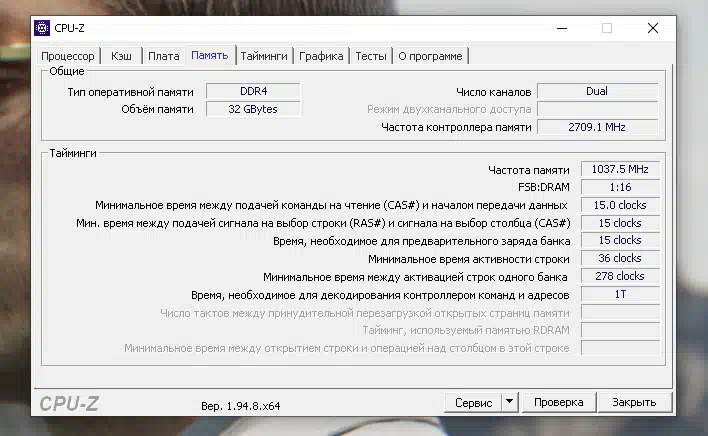Click the DDR4 memory type field
This screenshot has height=436, width=708.
point(253,91)
